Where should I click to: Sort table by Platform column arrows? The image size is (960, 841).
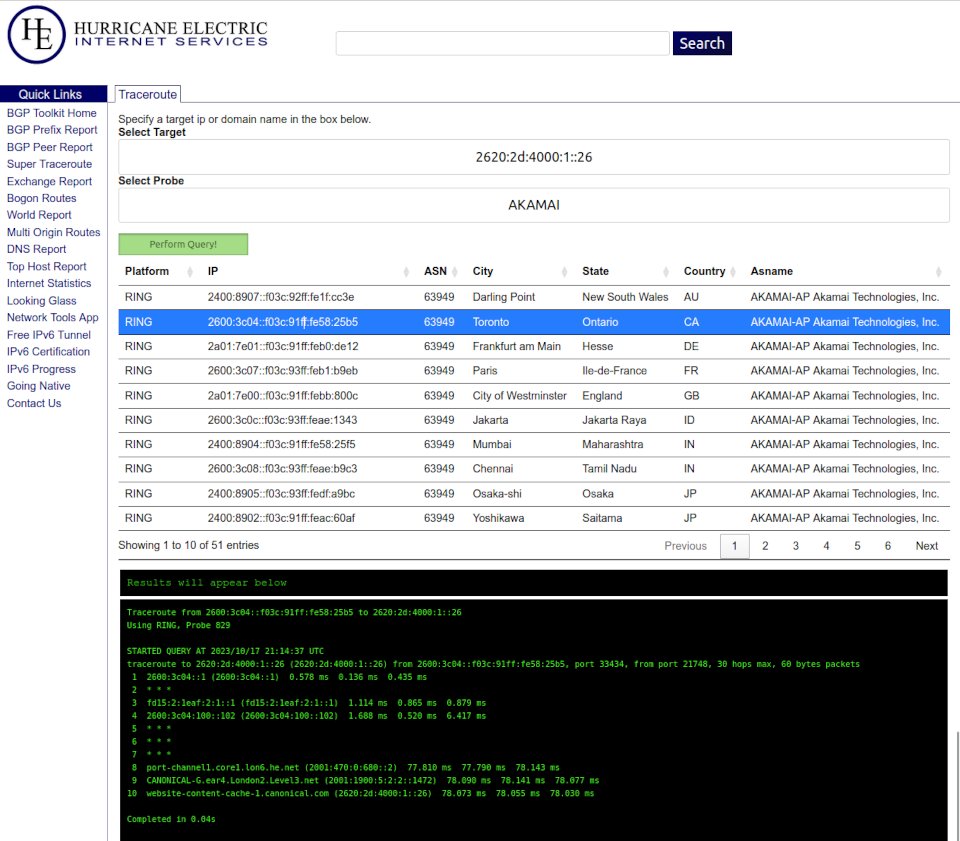click(x=190, y=272)
